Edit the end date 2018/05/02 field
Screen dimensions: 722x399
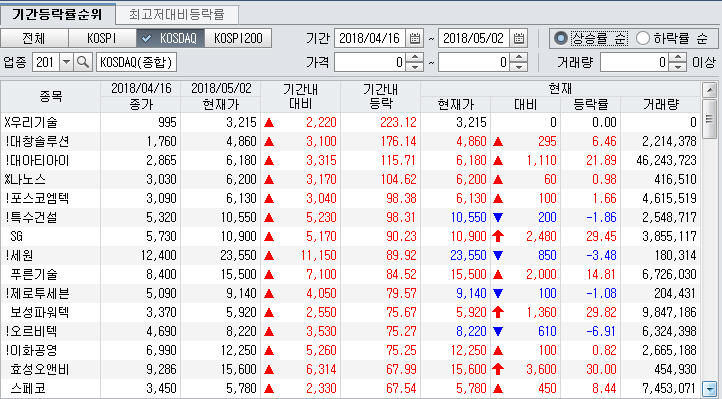(474, 38)
